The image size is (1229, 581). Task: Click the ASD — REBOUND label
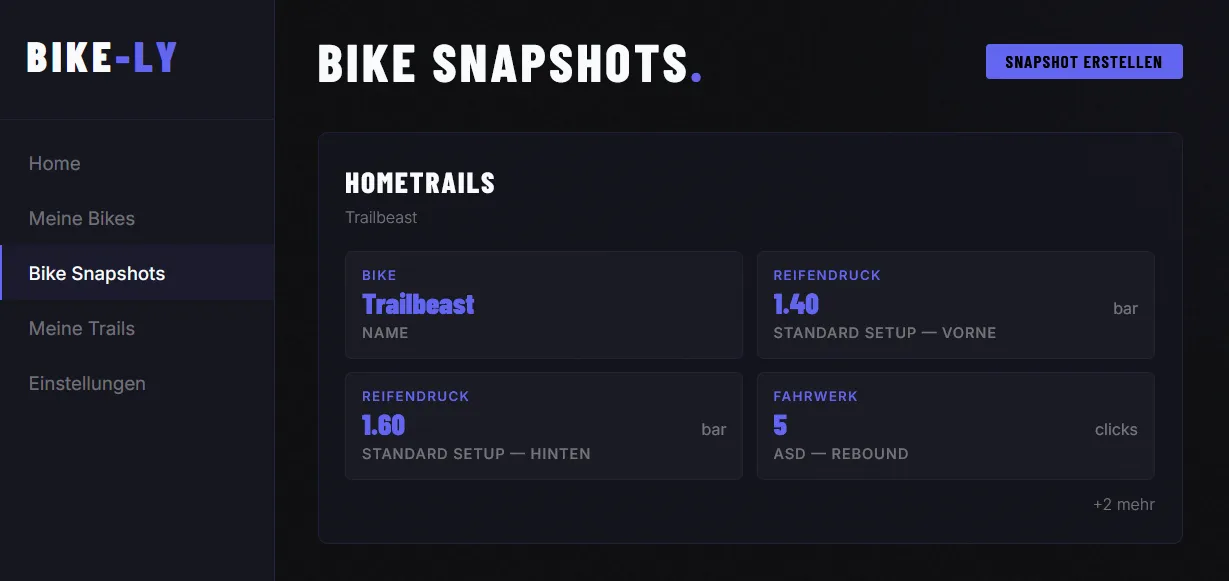click(840, 453)
